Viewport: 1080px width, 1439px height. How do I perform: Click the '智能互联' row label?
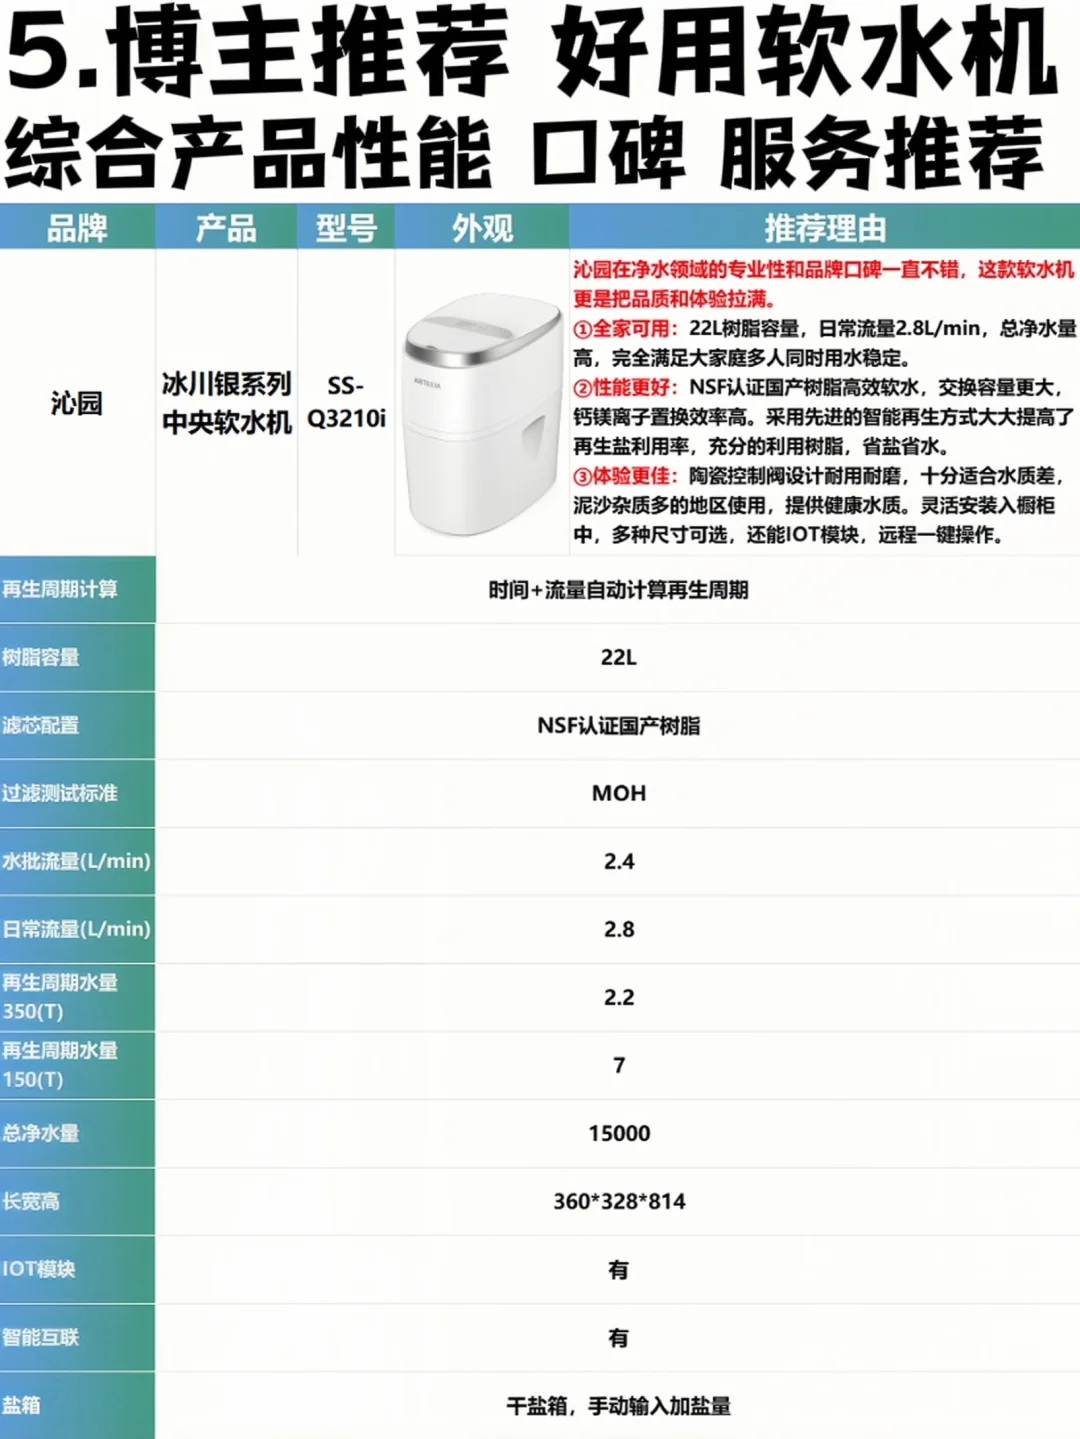(41, 1337)
